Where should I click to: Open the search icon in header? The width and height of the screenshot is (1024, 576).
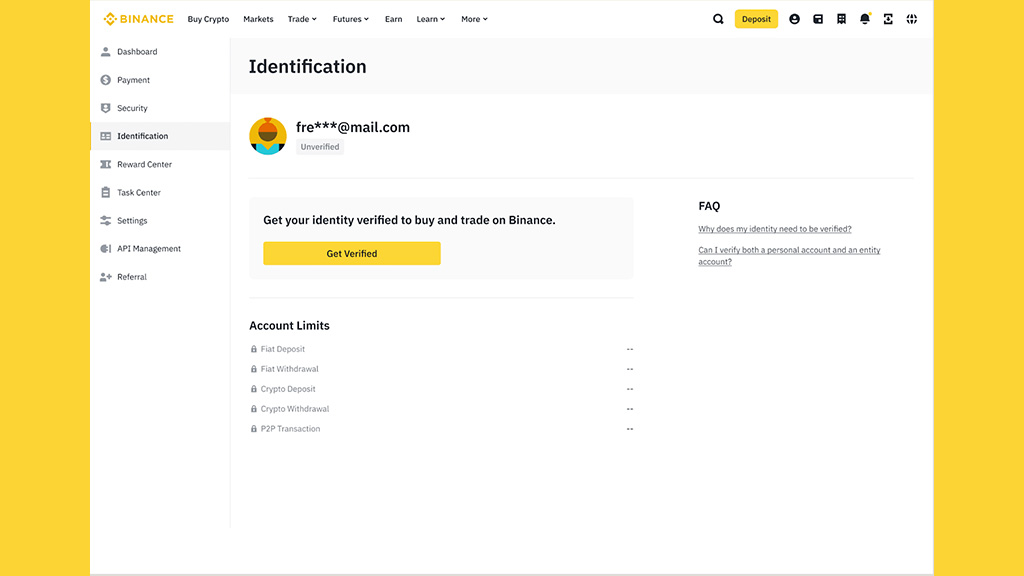(718, 19)
